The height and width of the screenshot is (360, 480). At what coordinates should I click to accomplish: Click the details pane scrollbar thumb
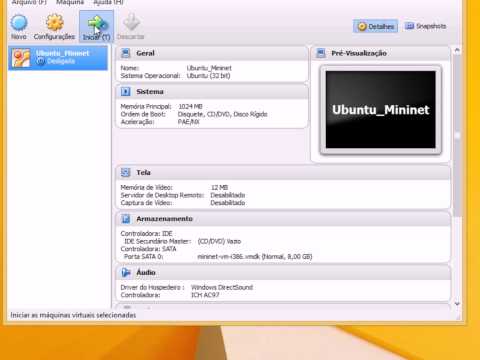click(457, 135)
